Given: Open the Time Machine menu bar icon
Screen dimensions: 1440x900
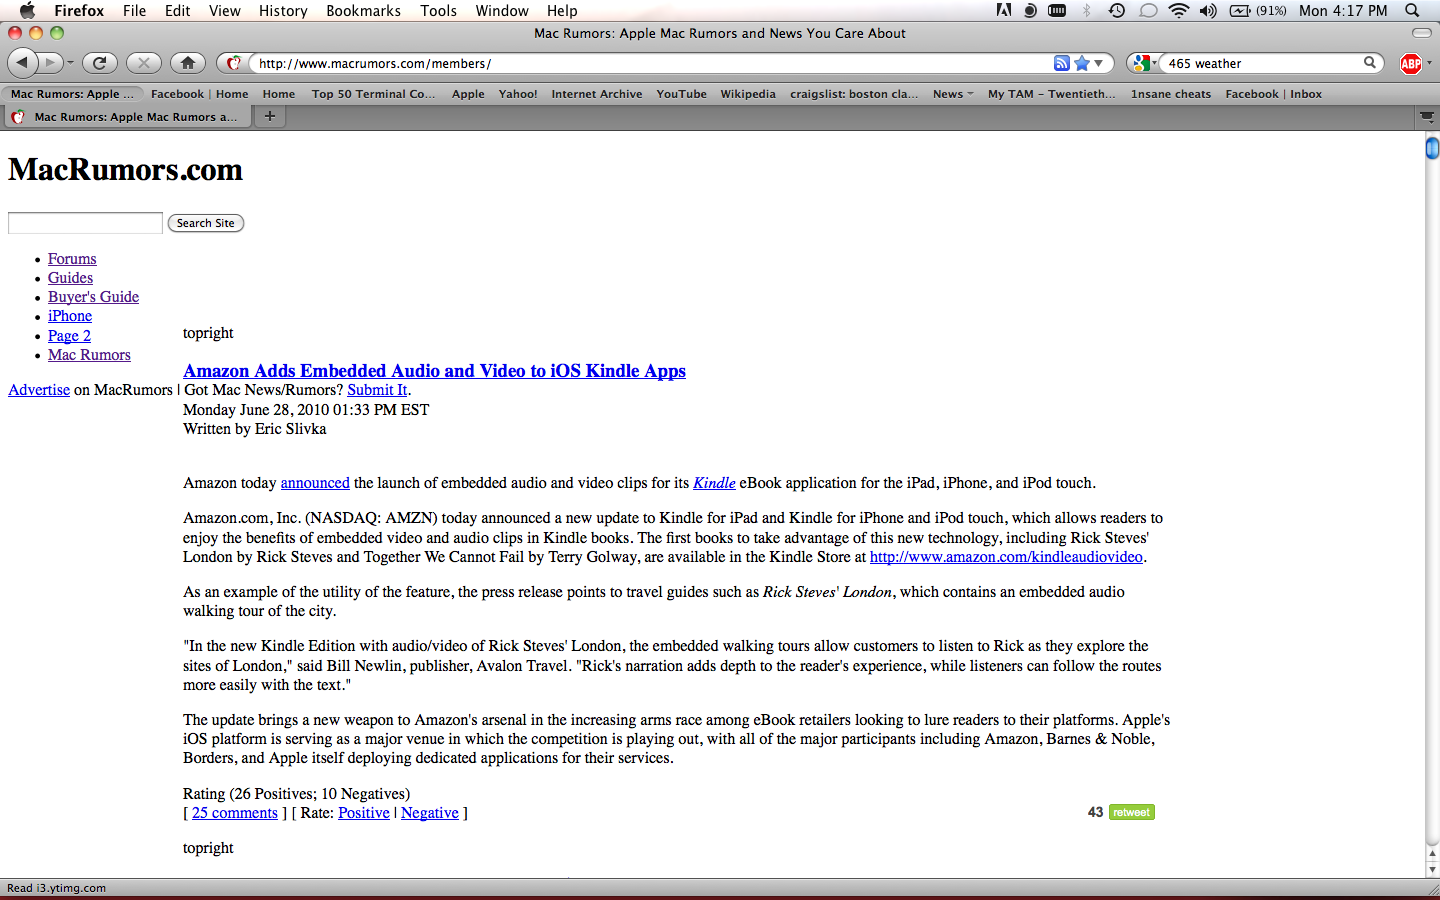Looking at the screenshot, I should [x=1117, y=11].
